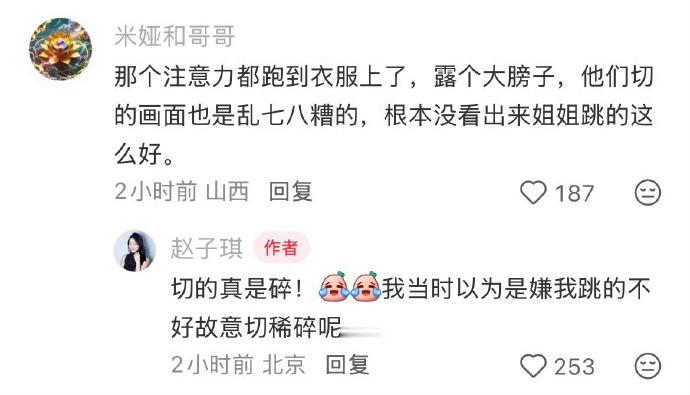Open 米娅和哥哥's lotus avatar

point(60,49)
